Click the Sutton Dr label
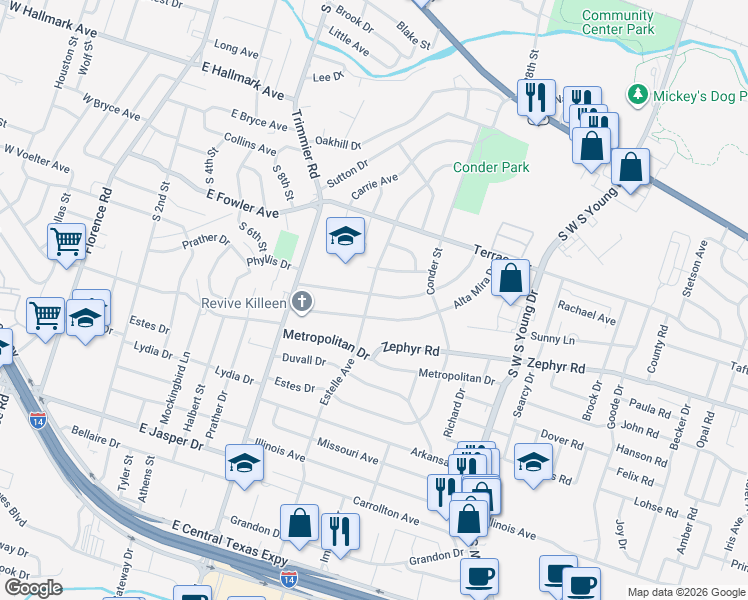Image resolution: width=748 pixels, height=600 pixels. 347,174
